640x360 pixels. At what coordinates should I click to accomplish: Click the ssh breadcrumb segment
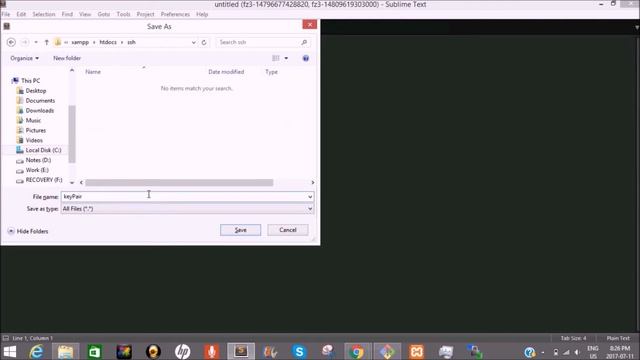[131, 42]
